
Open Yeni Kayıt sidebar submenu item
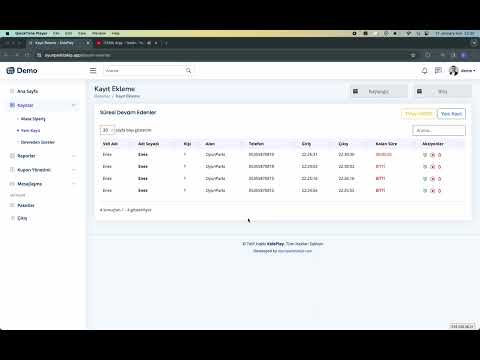tap(30, 130)
